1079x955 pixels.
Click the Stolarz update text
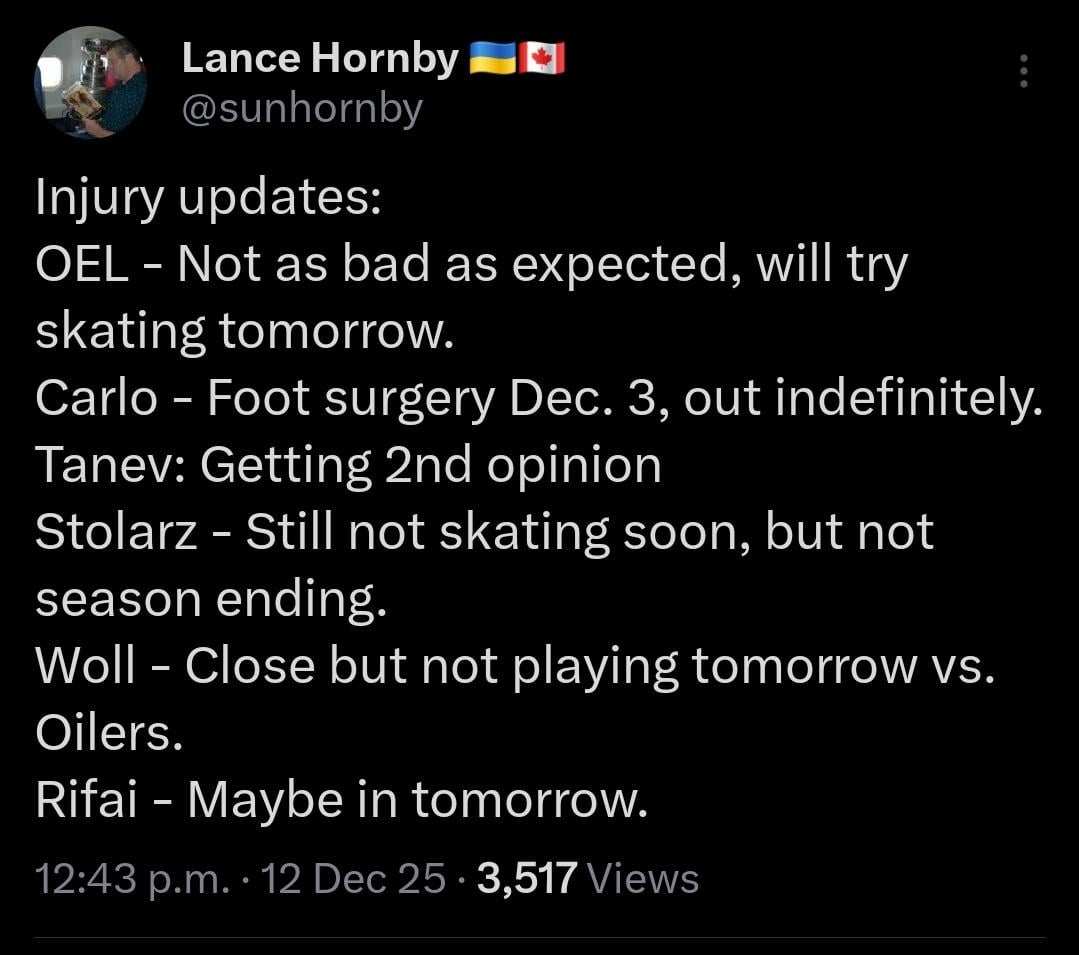pos(483,531)
